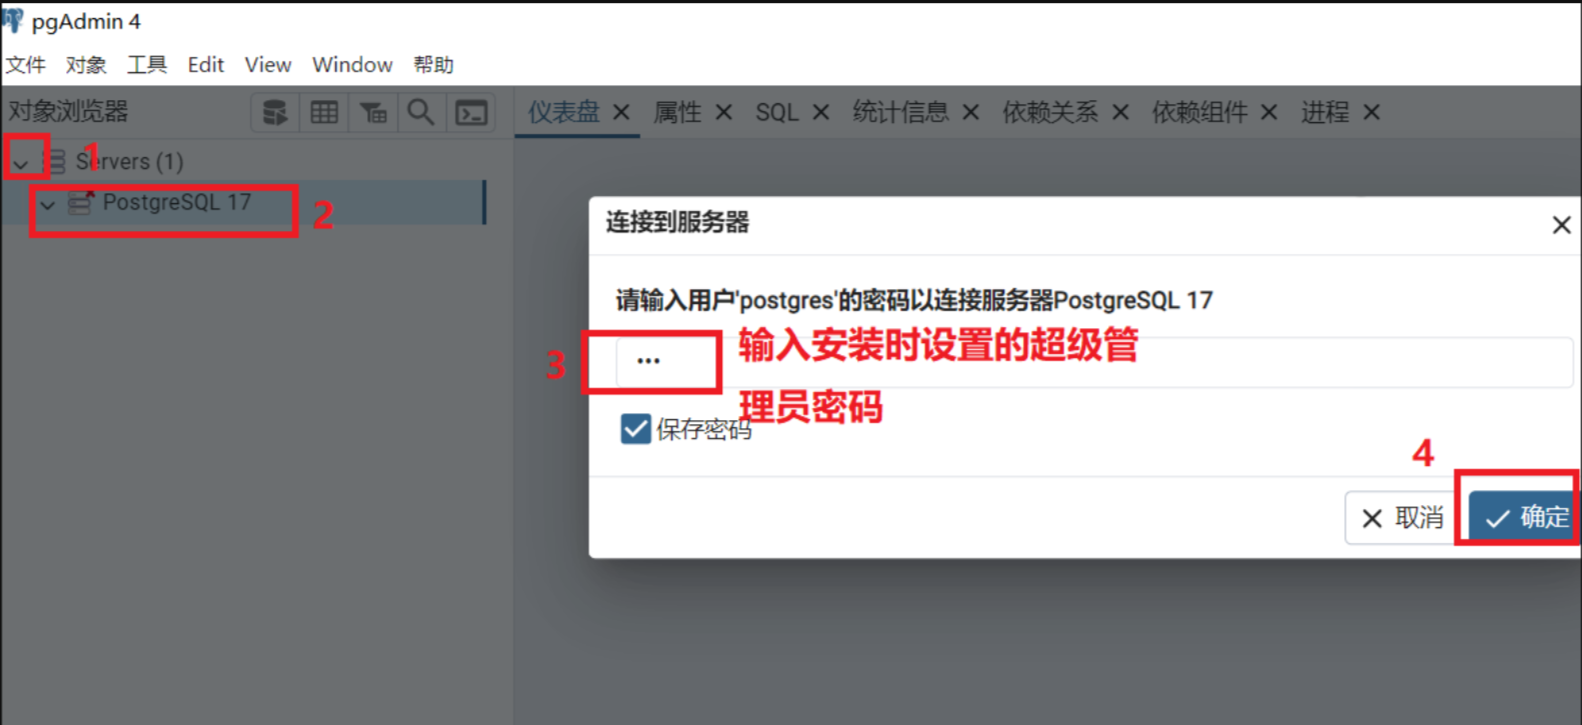Toggle the 保存密码 checkbox
The height and width of the screenshot is (725, 1582).
pos(635,429)
